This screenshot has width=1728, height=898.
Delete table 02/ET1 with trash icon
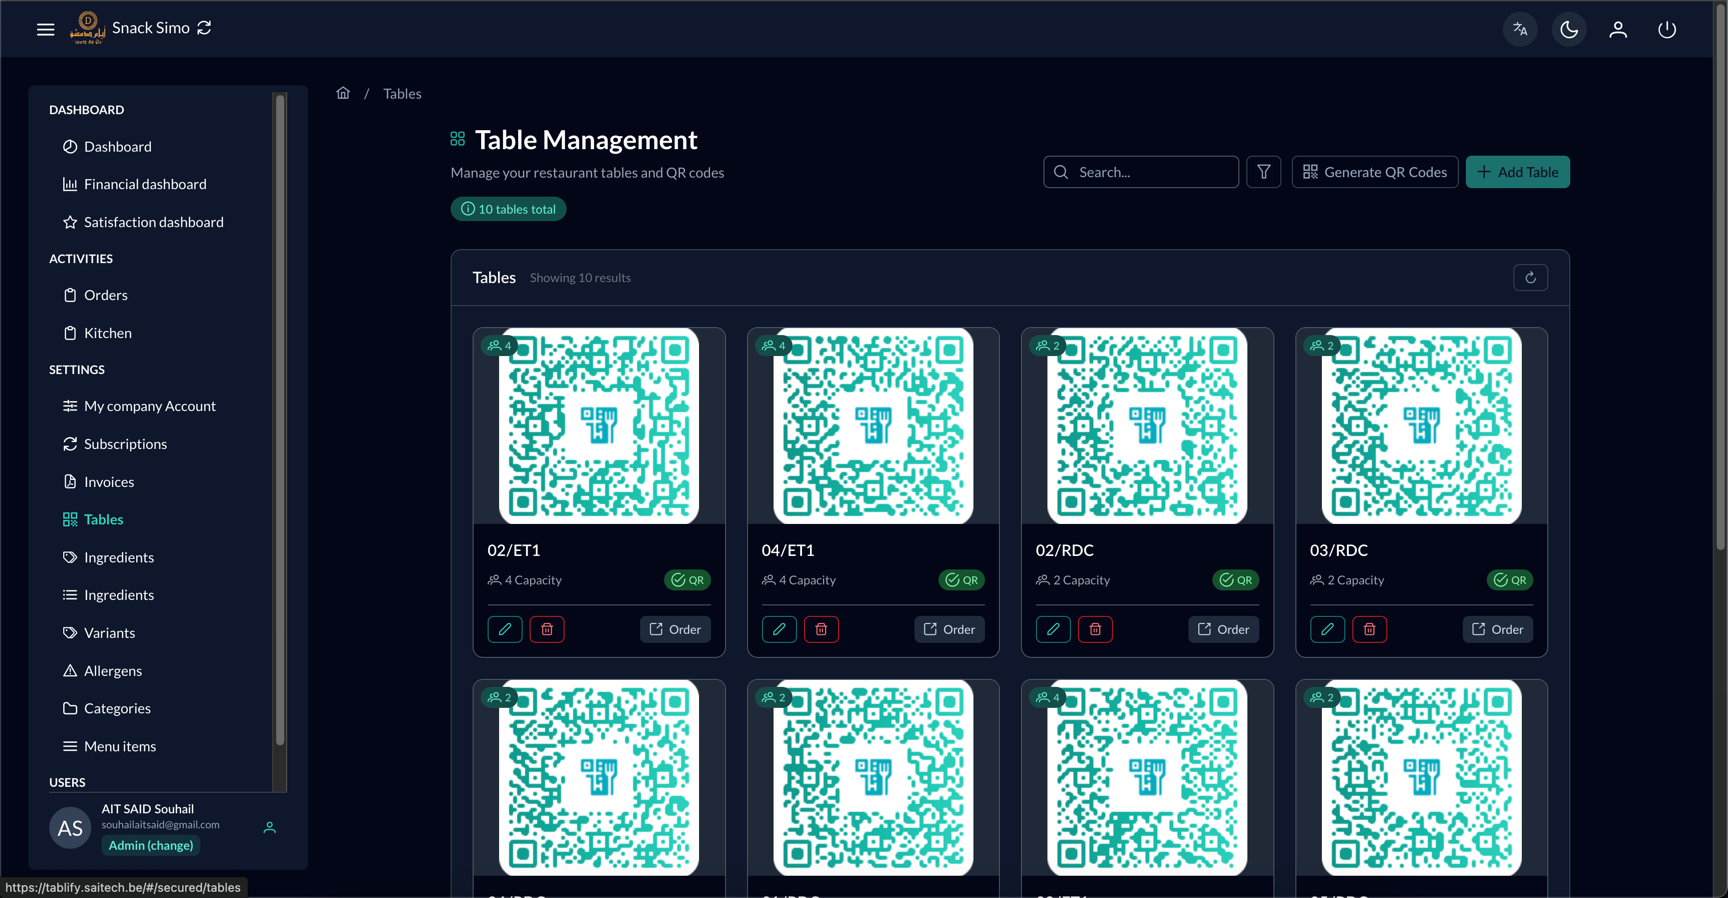point(547,629)
